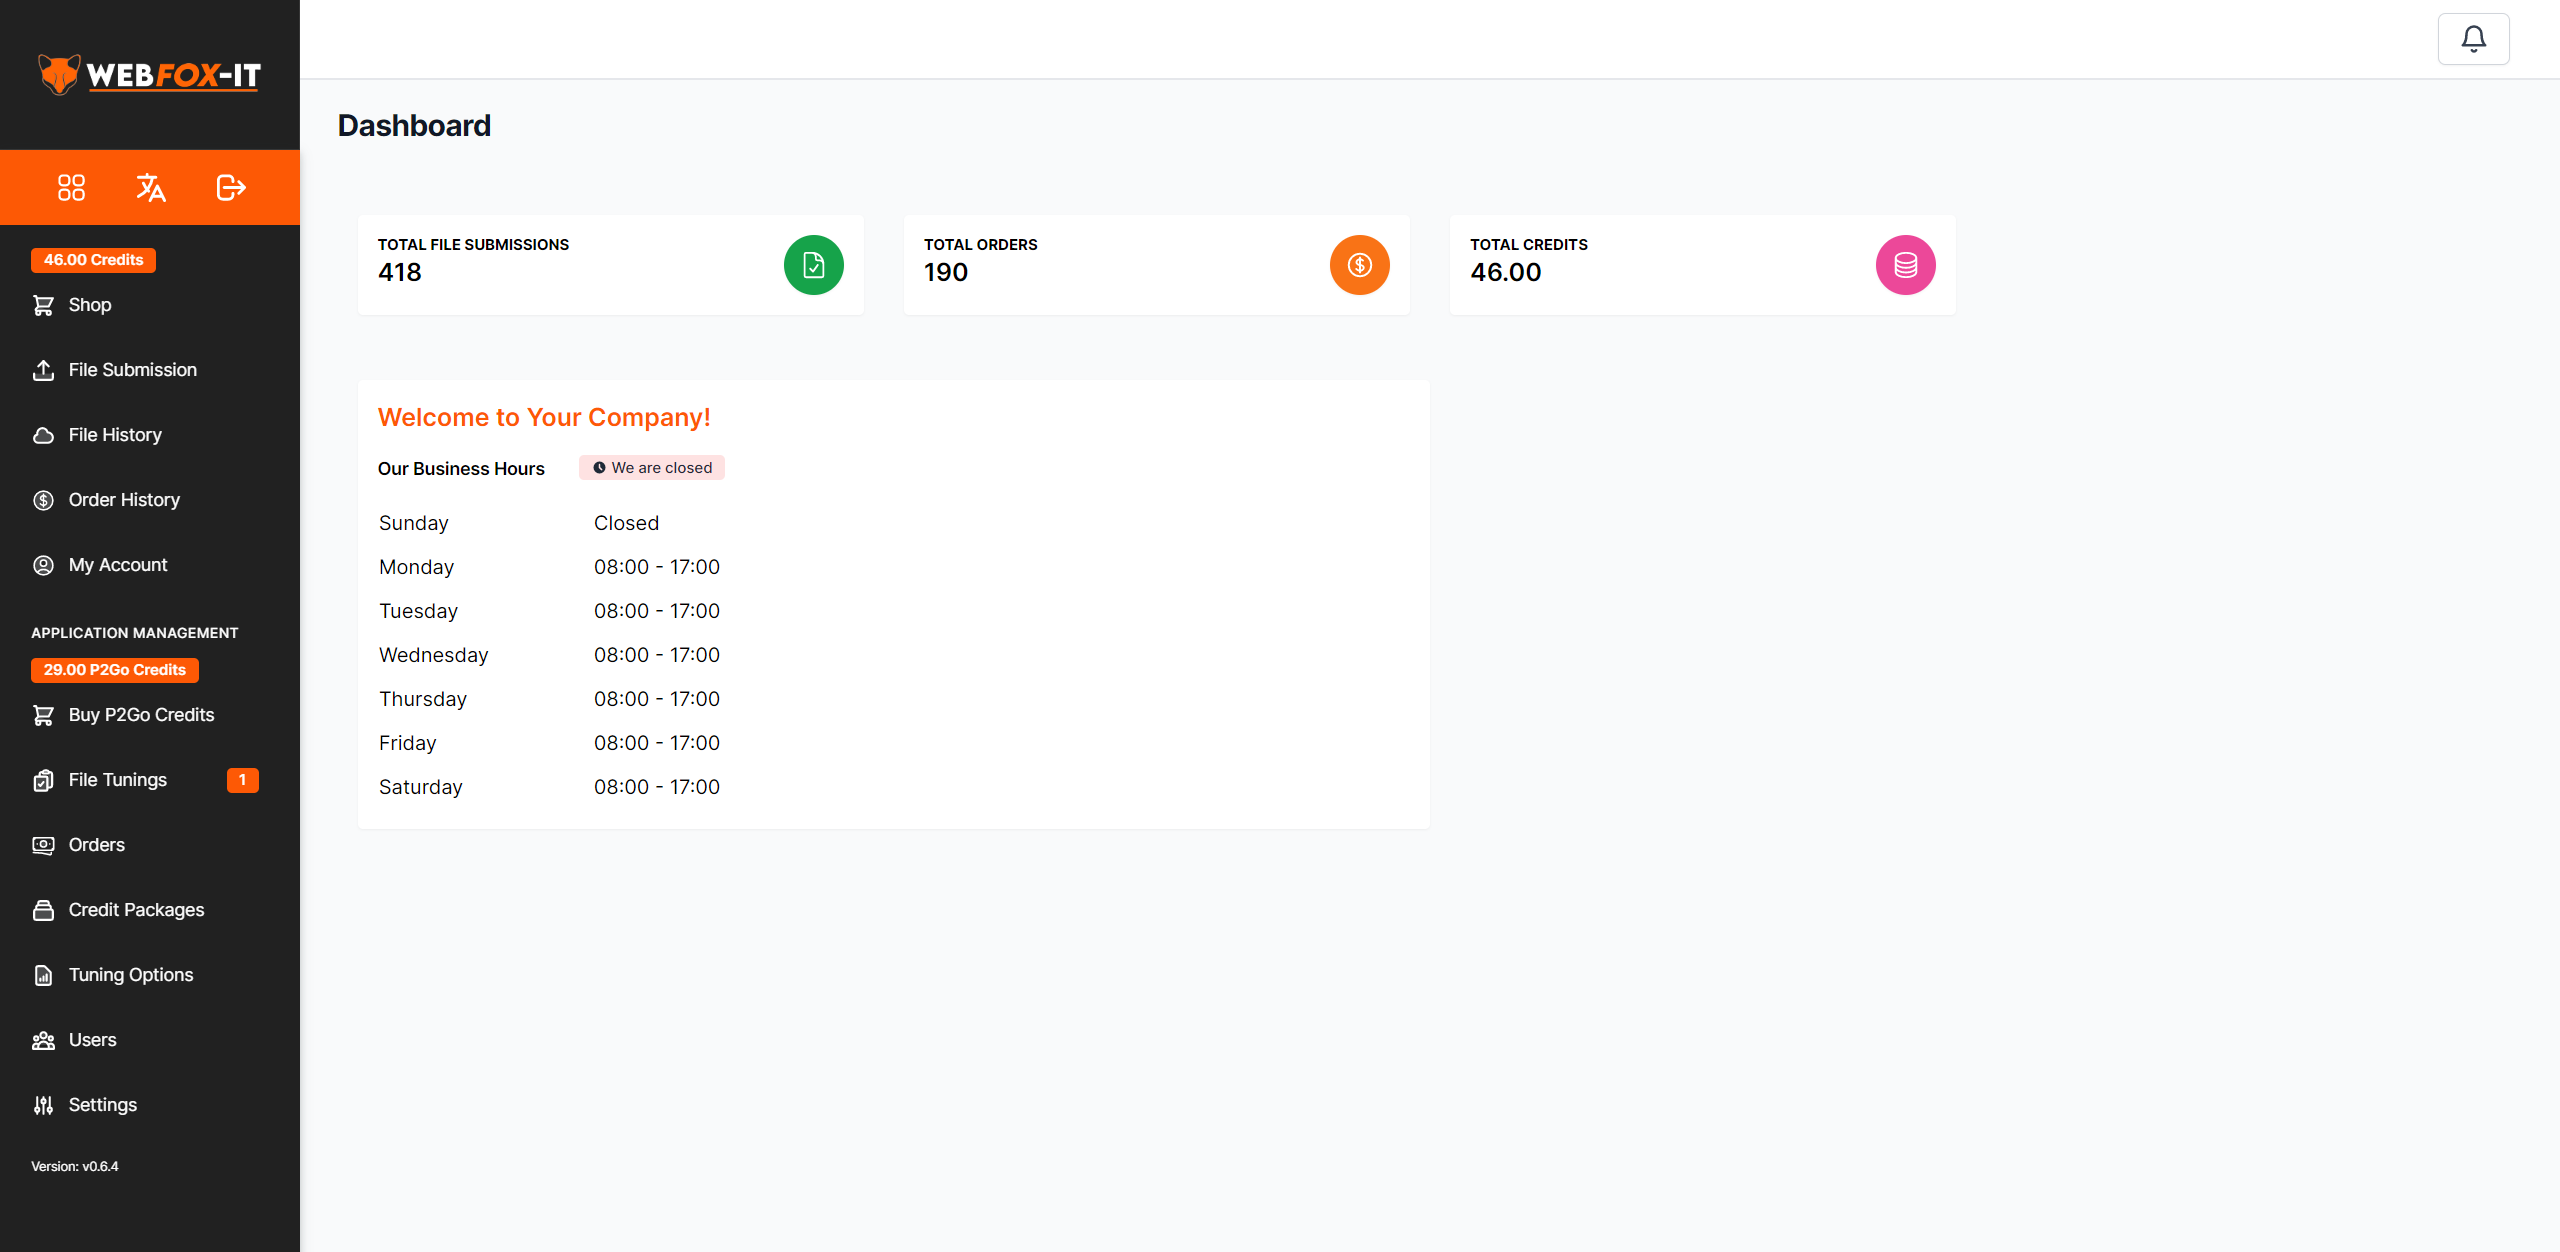Screen dimensions: 2560x1252
Task: Click the File History cloud icon
Action: [x=42, y=434]
